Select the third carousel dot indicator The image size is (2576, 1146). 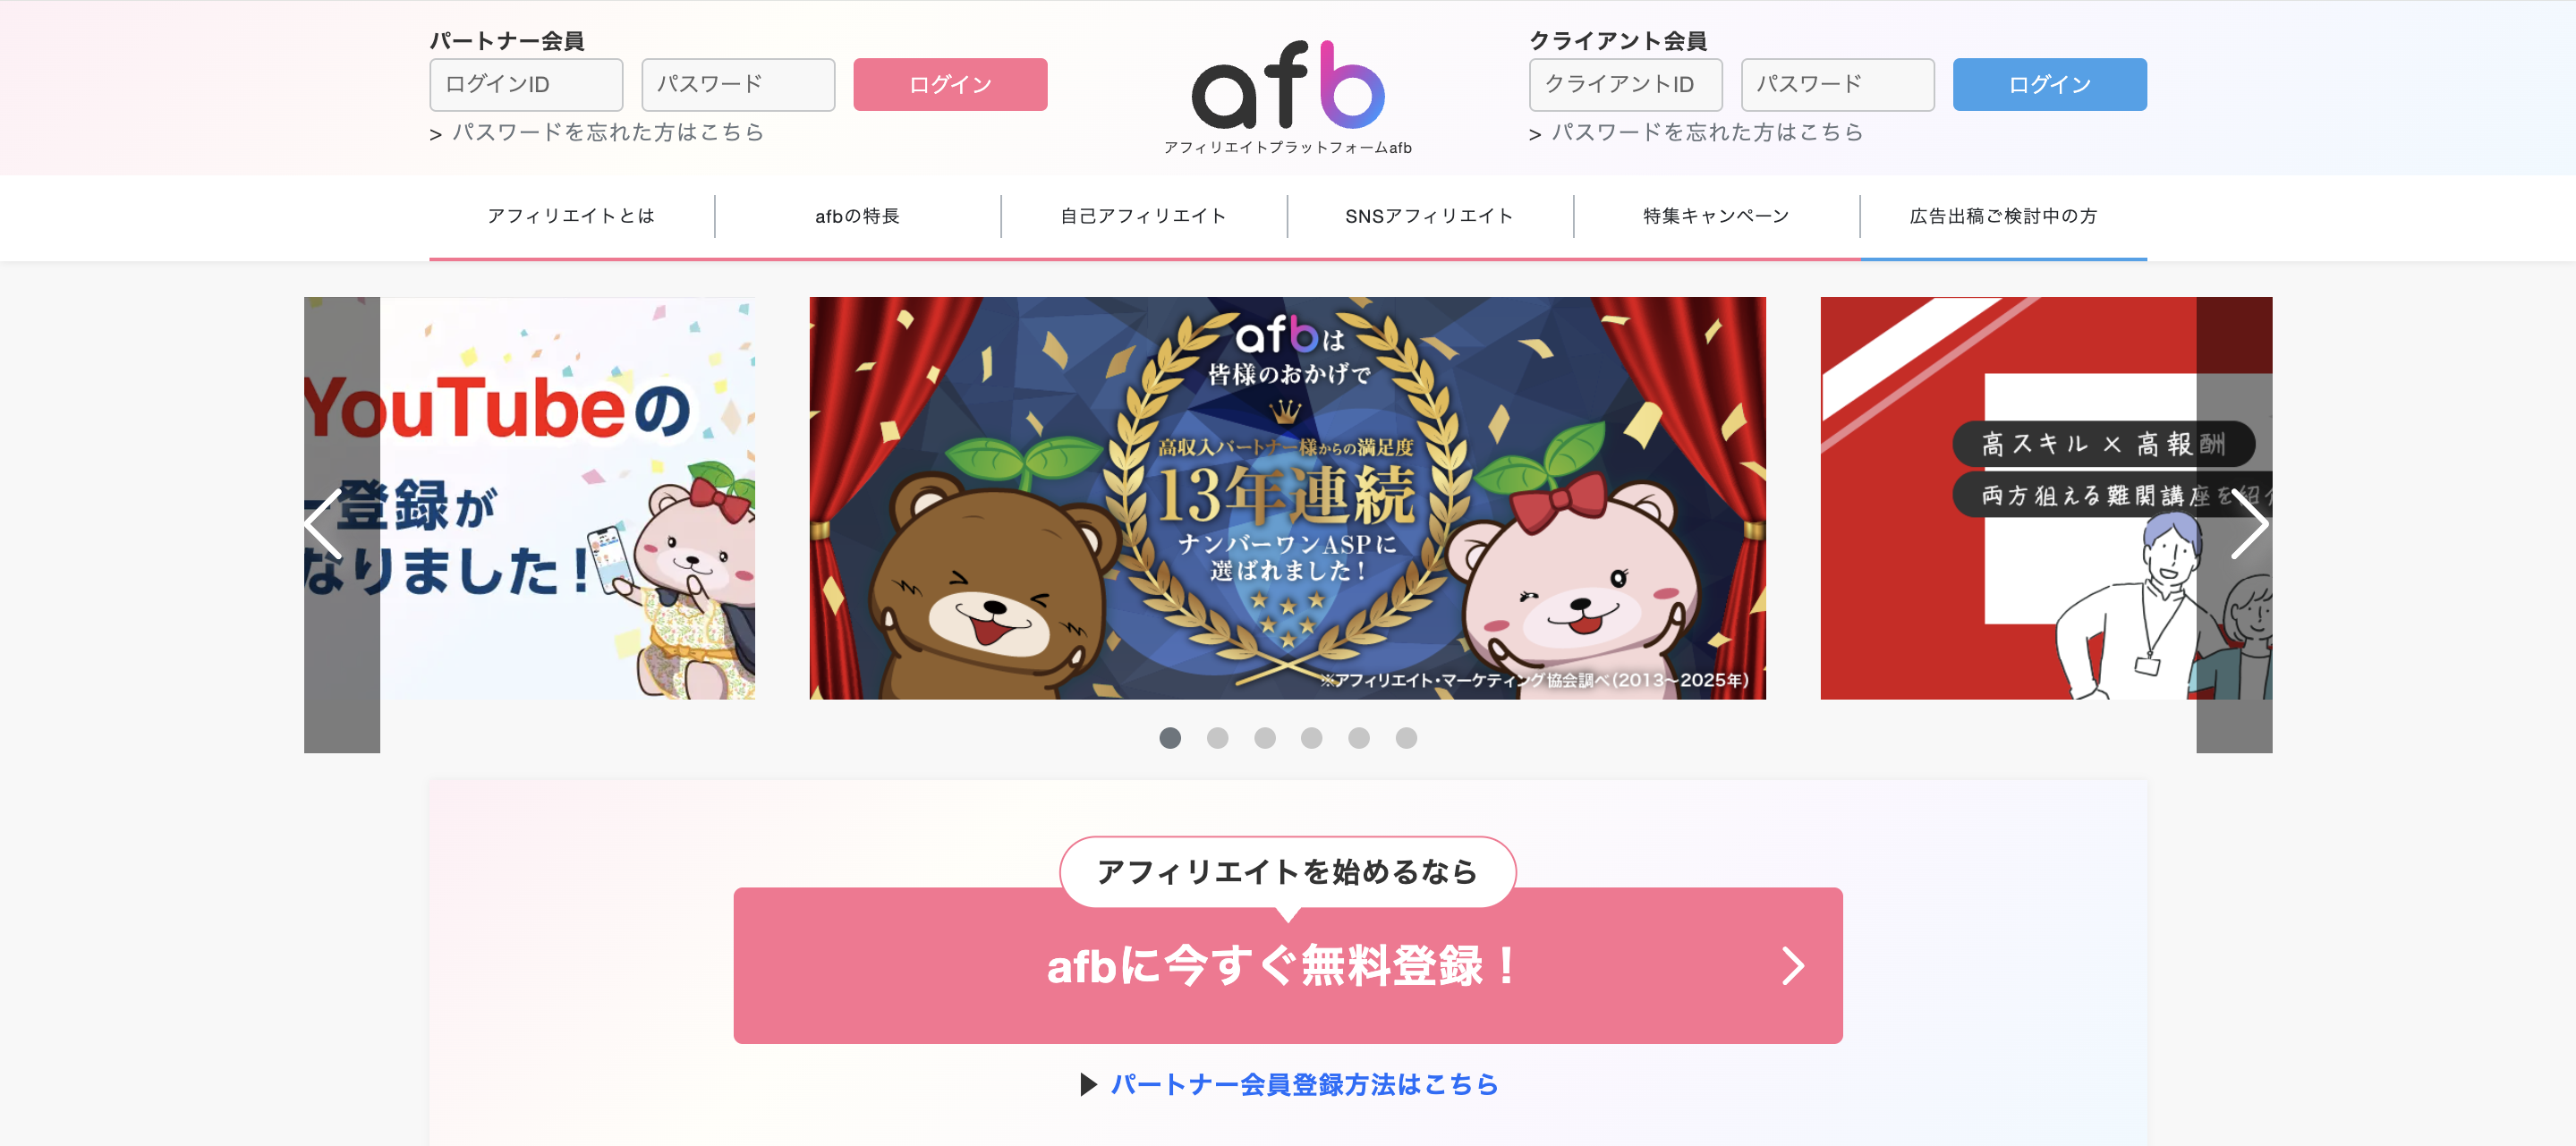[1265, 738]
